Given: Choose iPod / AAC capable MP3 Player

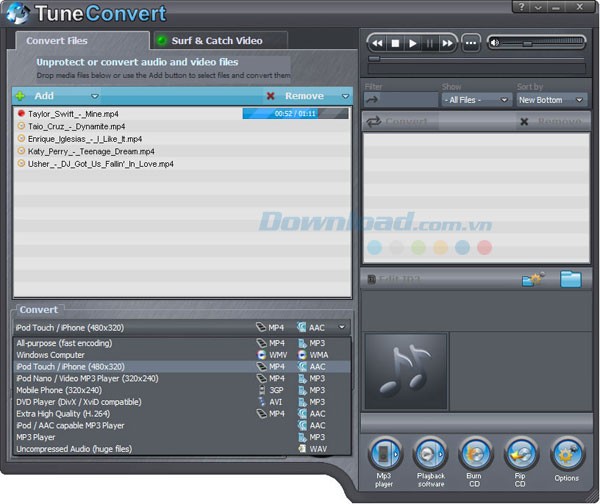Looking at the screenshot, I should coord(182,426).
